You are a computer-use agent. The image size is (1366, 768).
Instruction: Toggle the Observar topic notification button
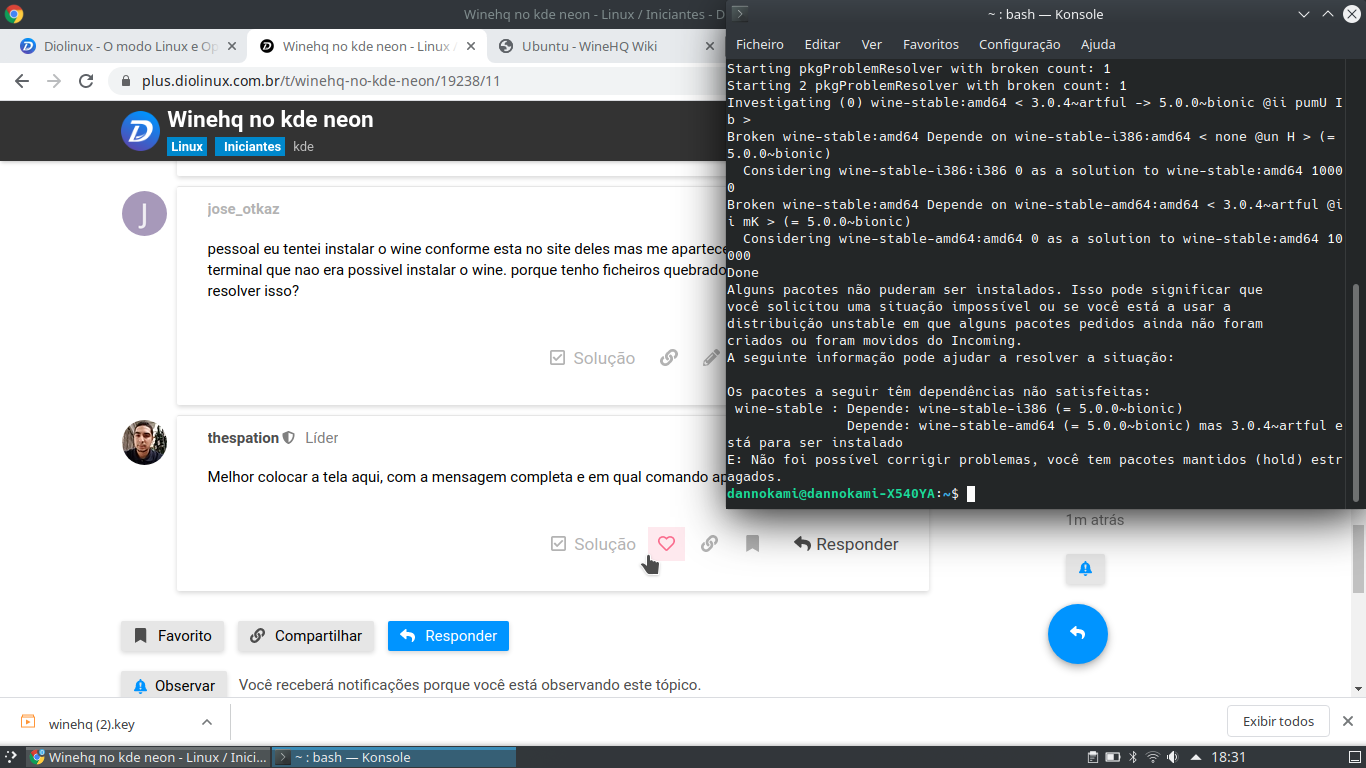coord(174,686)
